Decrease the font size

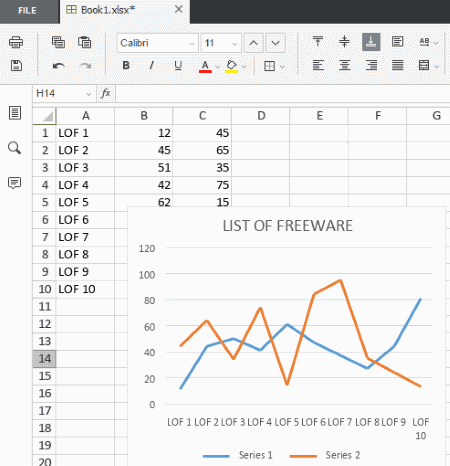pos(275,43)
